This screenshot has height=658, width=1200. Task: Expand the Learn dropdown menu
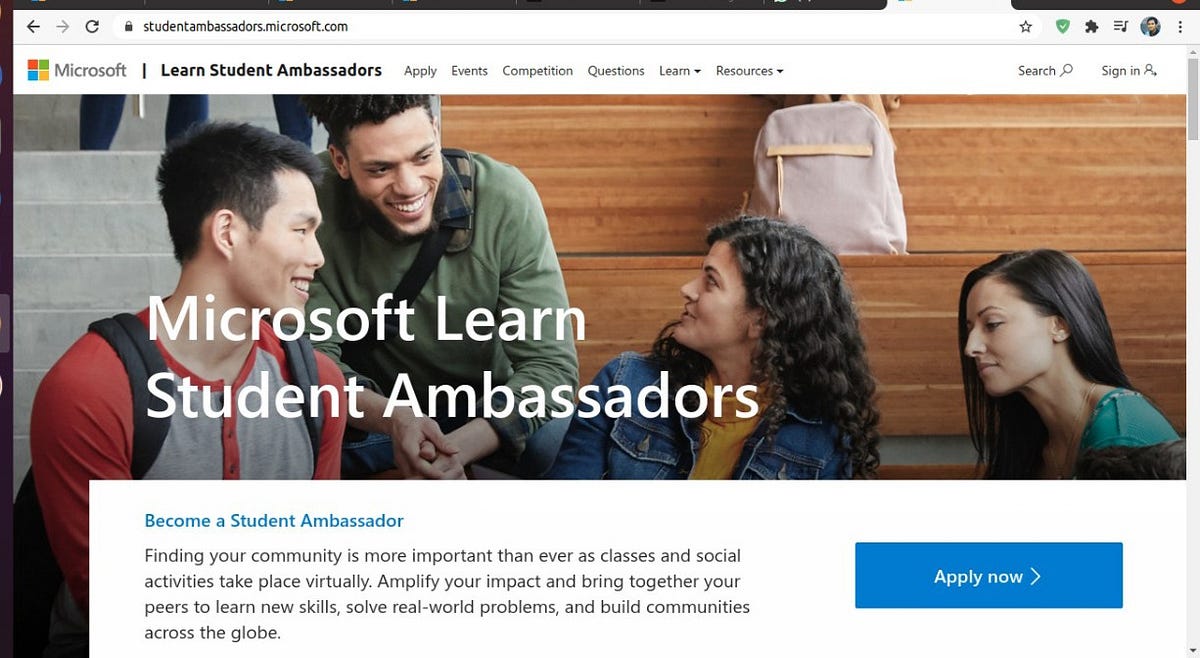[680, 71]
